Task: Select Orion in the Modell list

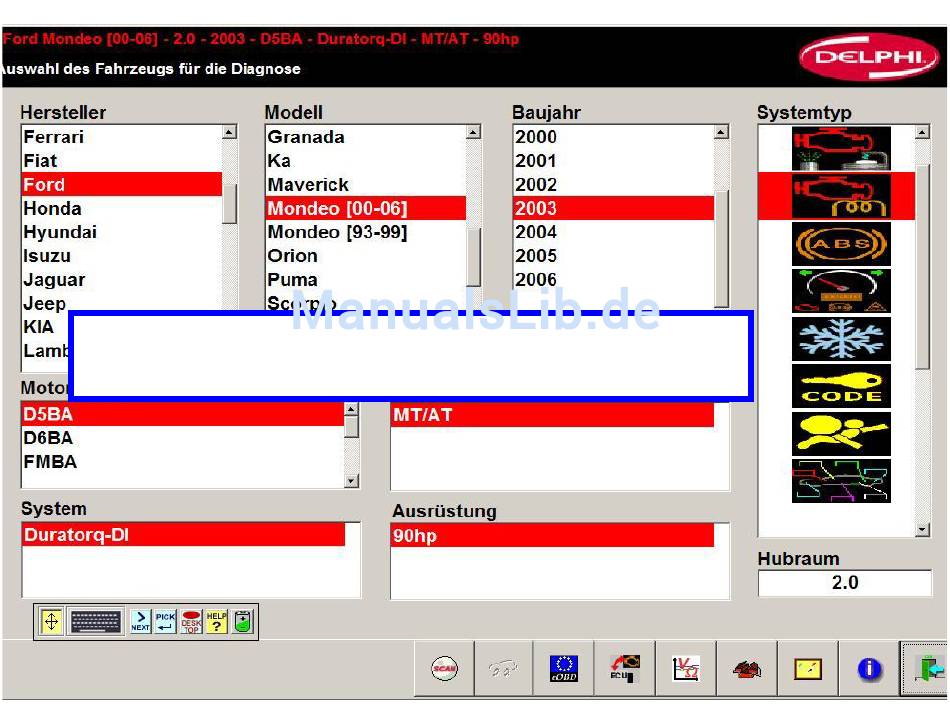Action: [x=366, y=256]
